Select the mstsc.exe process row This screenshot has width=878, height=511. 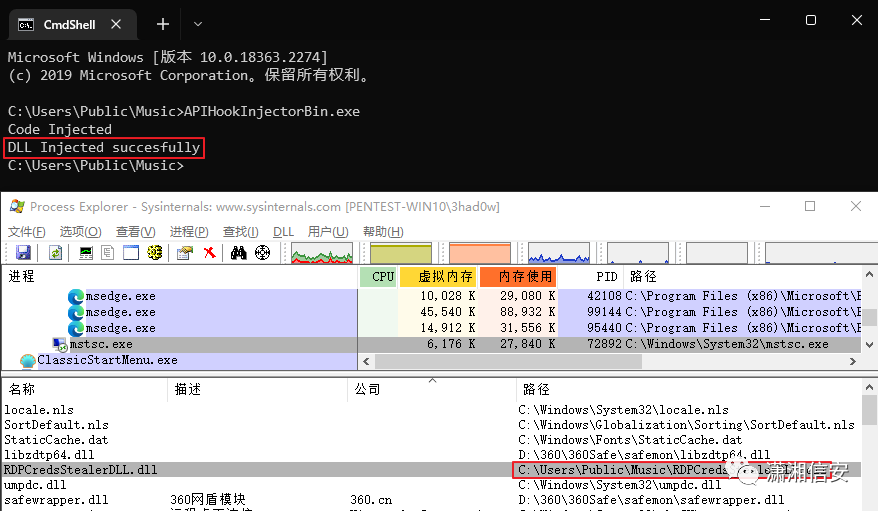coord(431,344)
